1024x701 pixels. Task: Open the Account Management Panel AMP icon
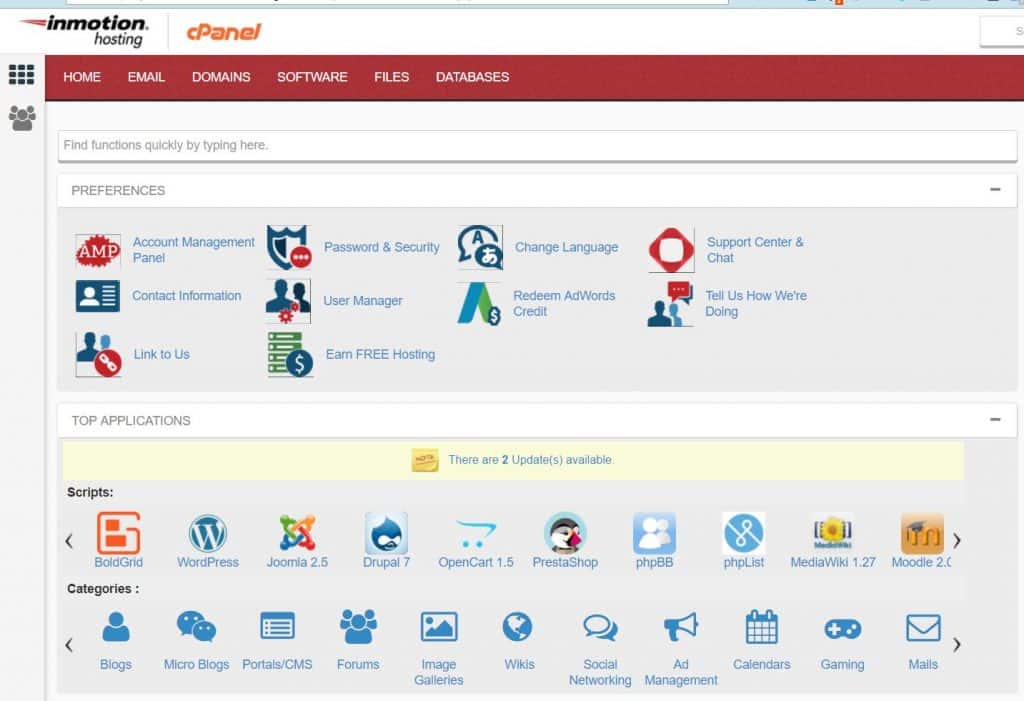(98, 250)
